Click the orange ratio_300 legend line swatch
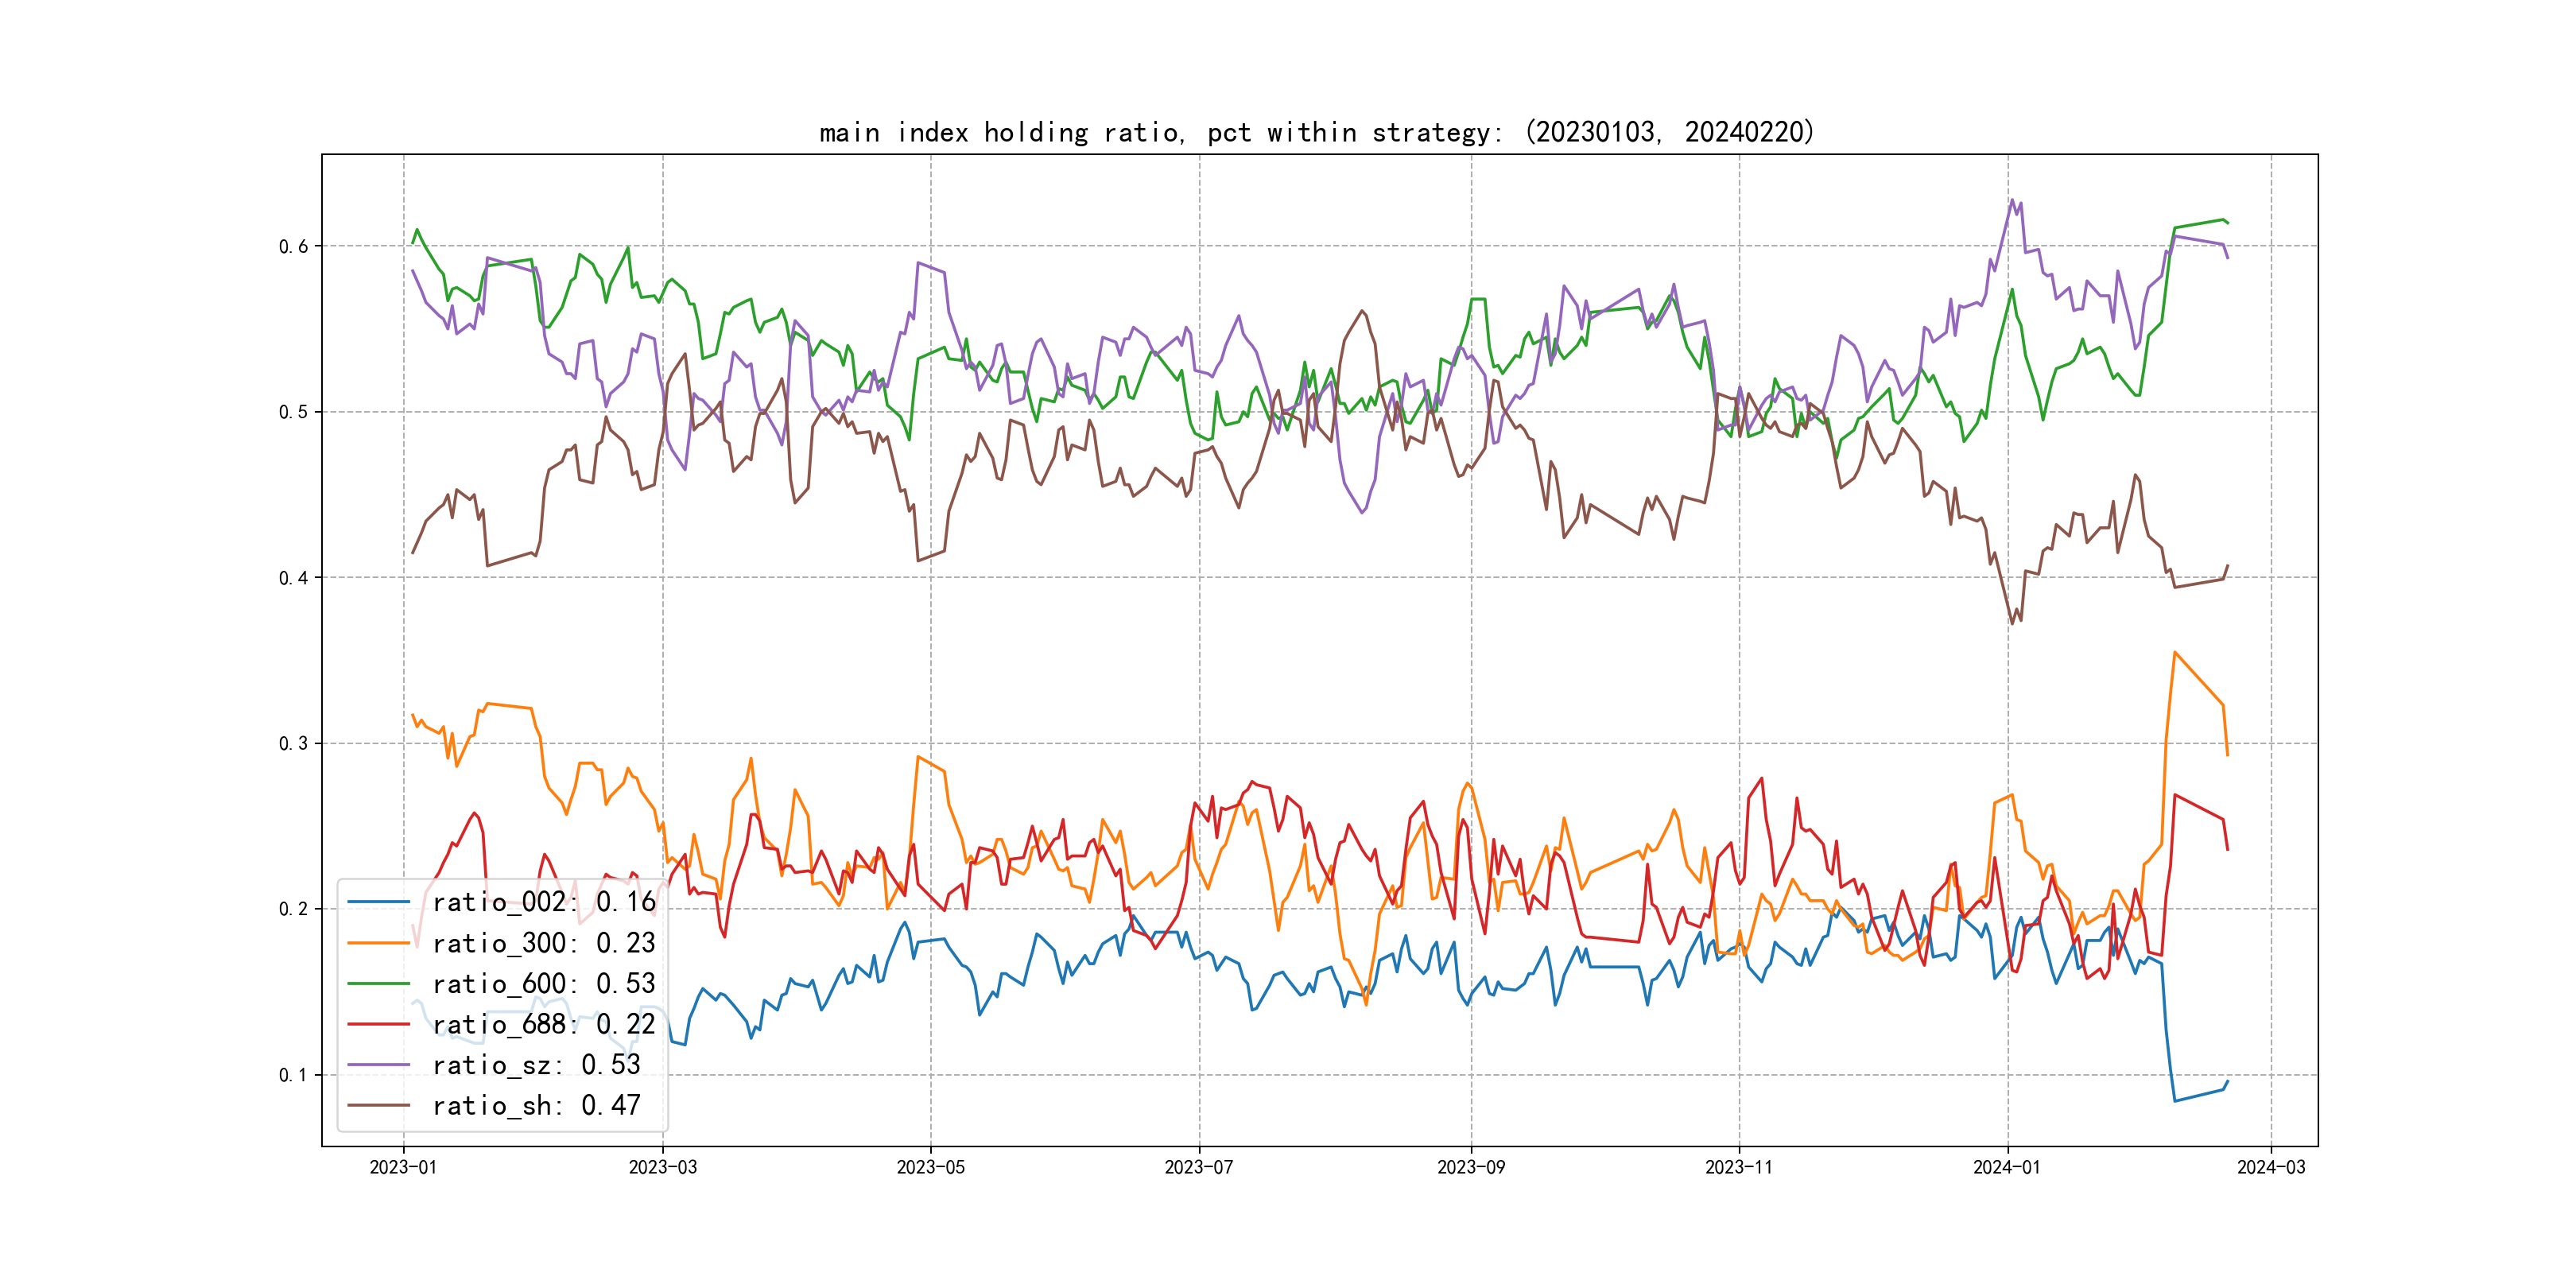The width and height of the screenshot is (2576, 1288). pyautogui.click(x=378, y=943)
